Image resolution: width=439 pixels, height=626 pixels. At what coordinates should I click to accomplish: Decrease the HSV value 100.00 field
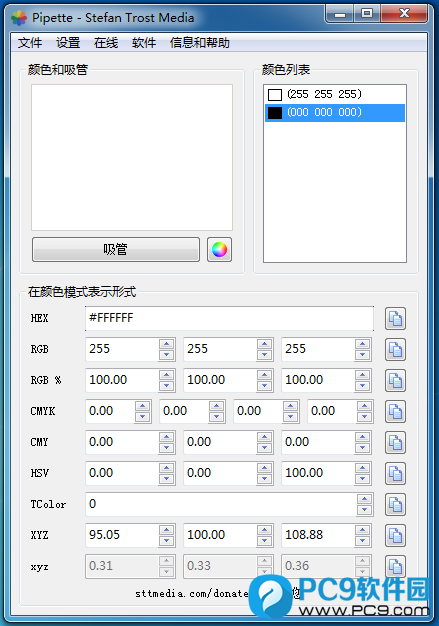point(362,479)
